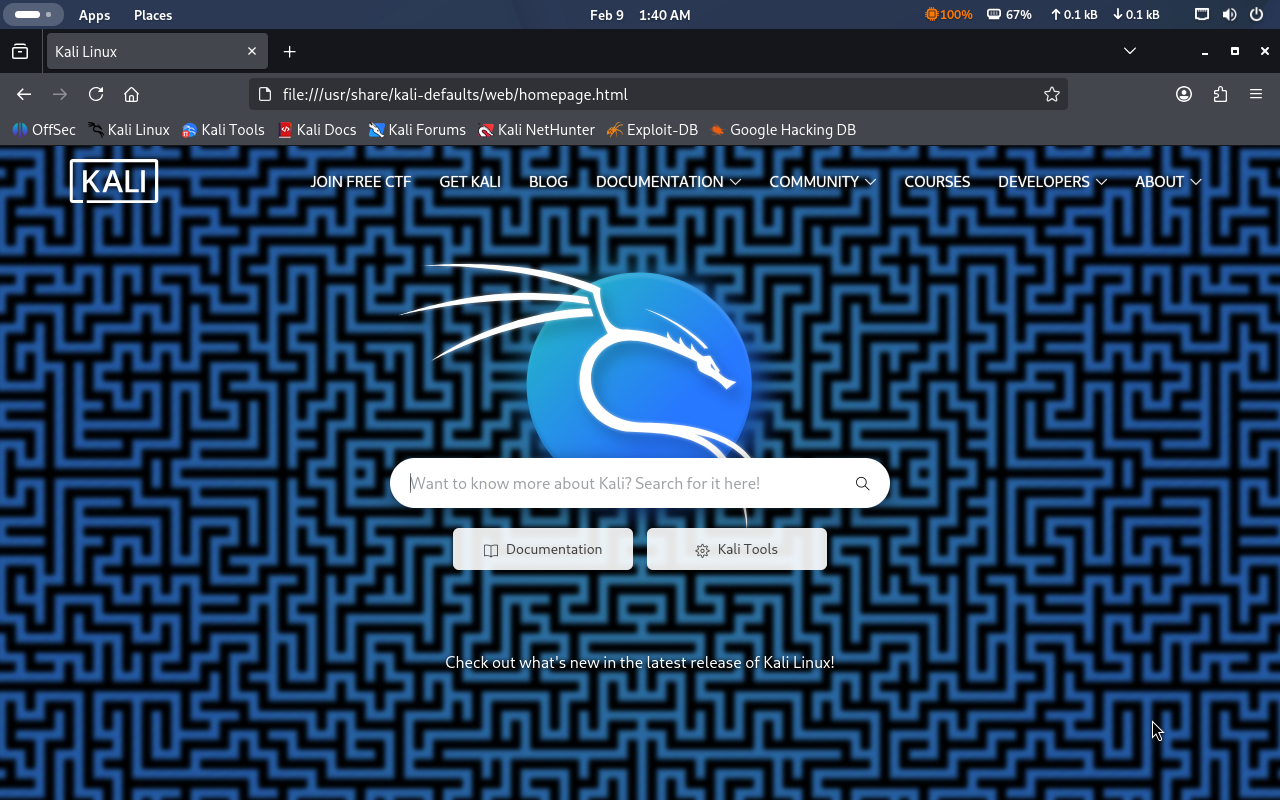Select the GET KALI navigation item
The width and height of the screenshot is (1280, 800).
(x=470, y=181)
